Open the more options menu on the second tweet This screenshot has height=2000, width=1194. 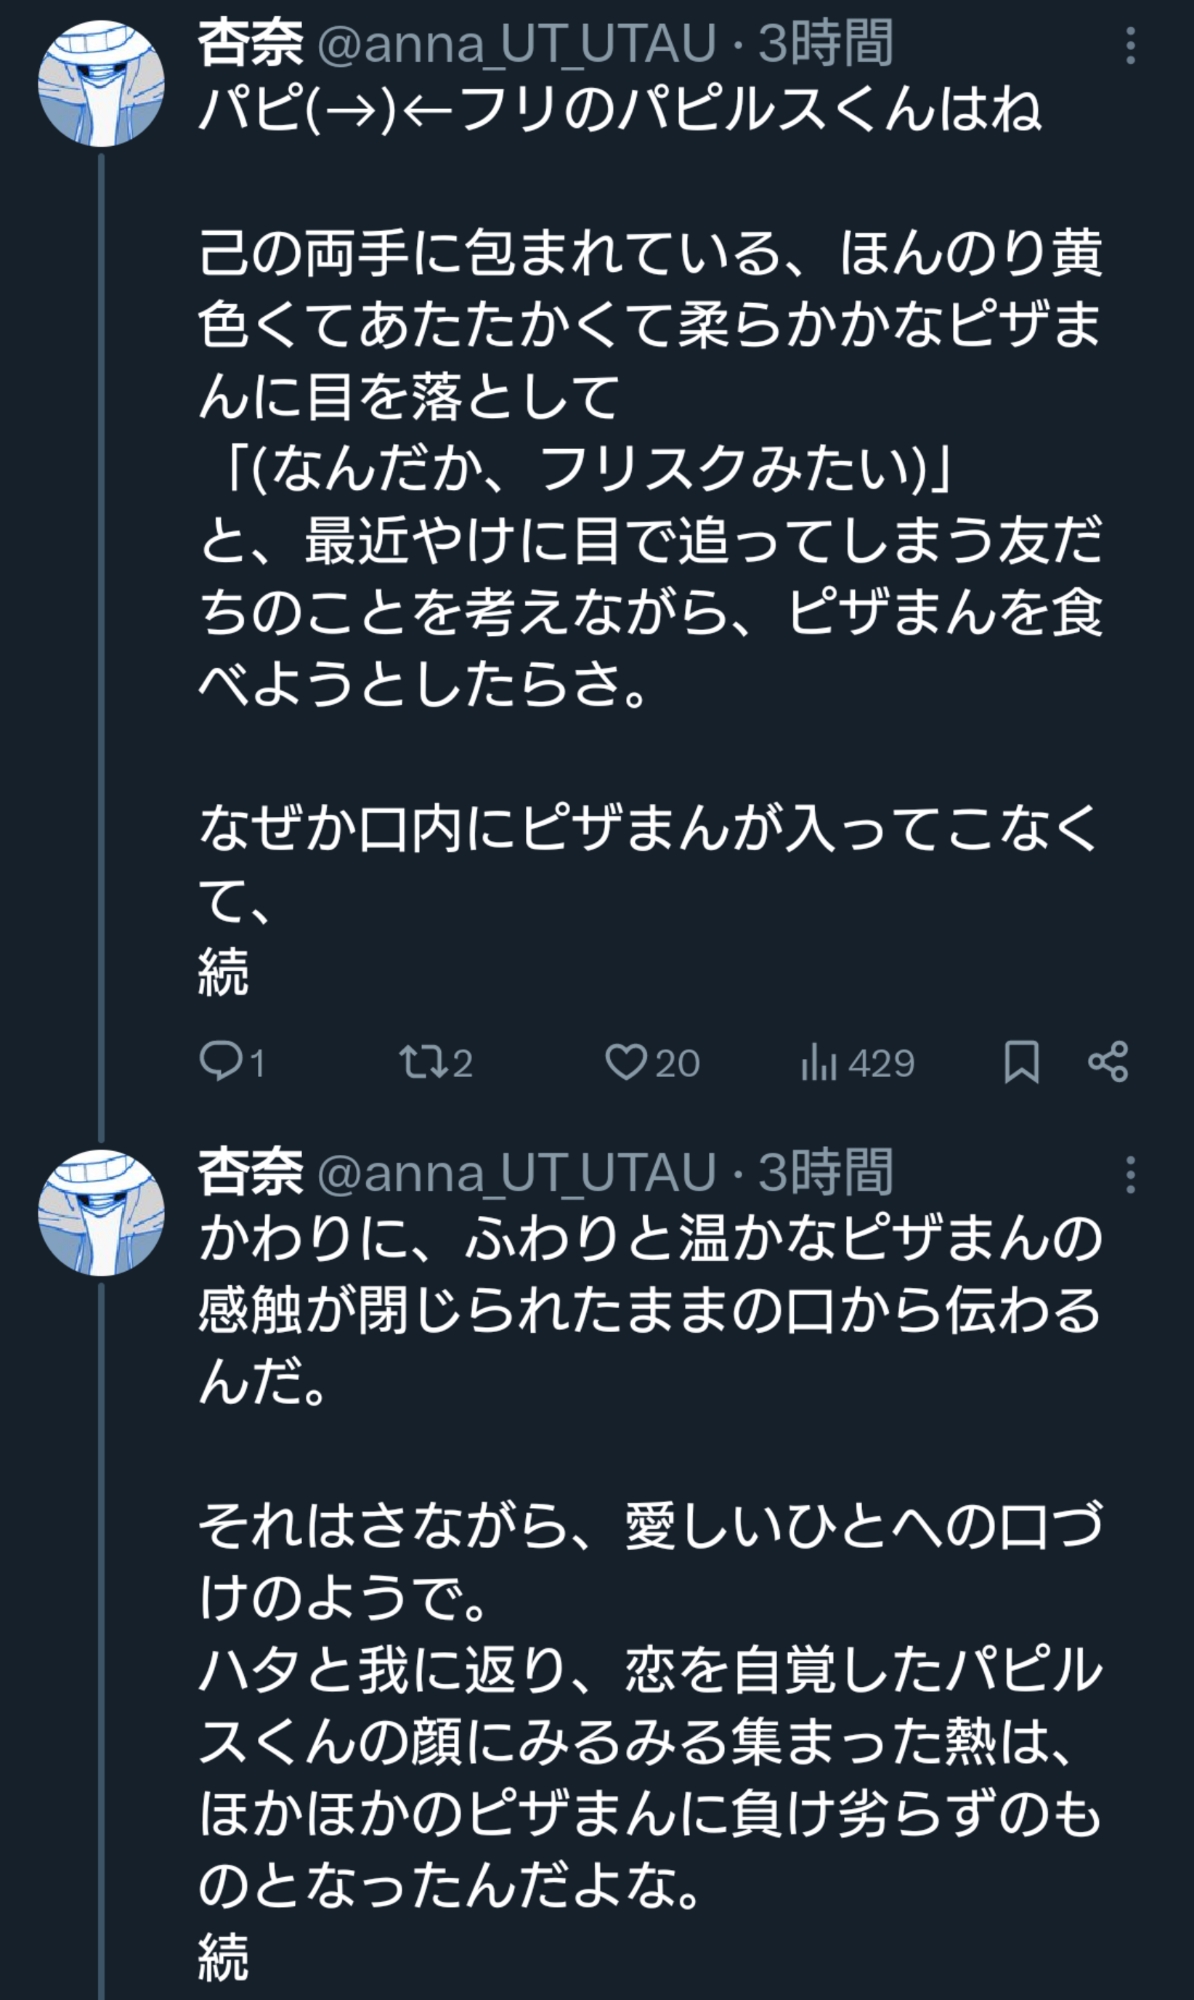click(x=1131, y=1175)
